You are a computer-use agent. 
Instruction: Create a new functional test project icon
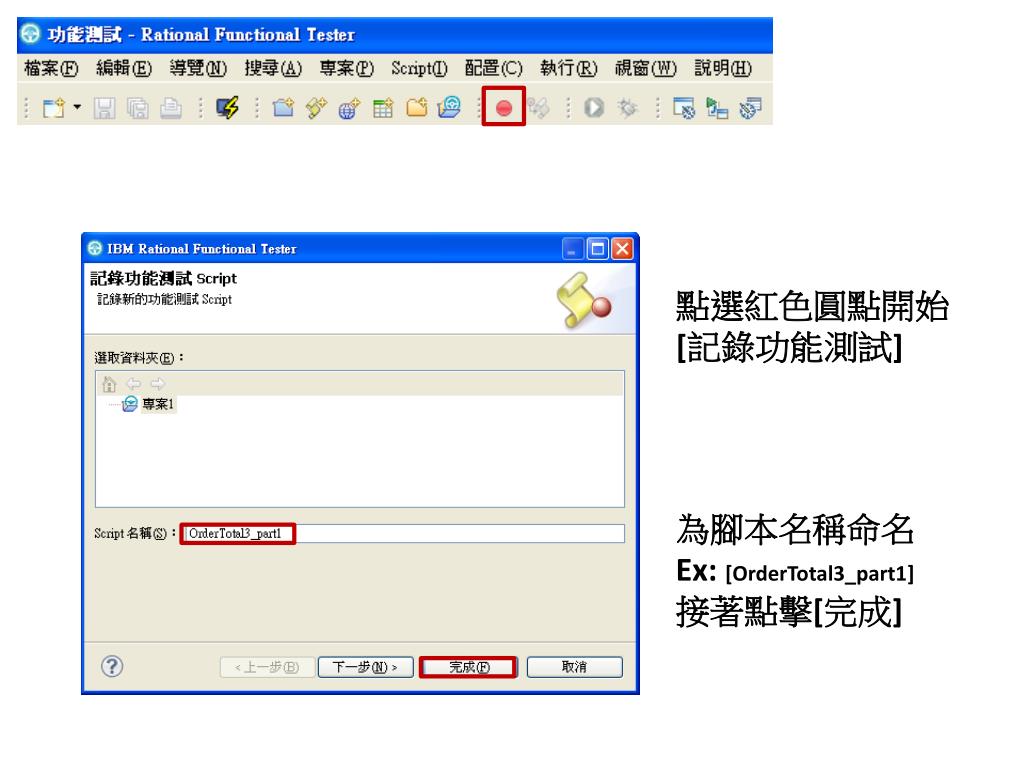point(283,107)
